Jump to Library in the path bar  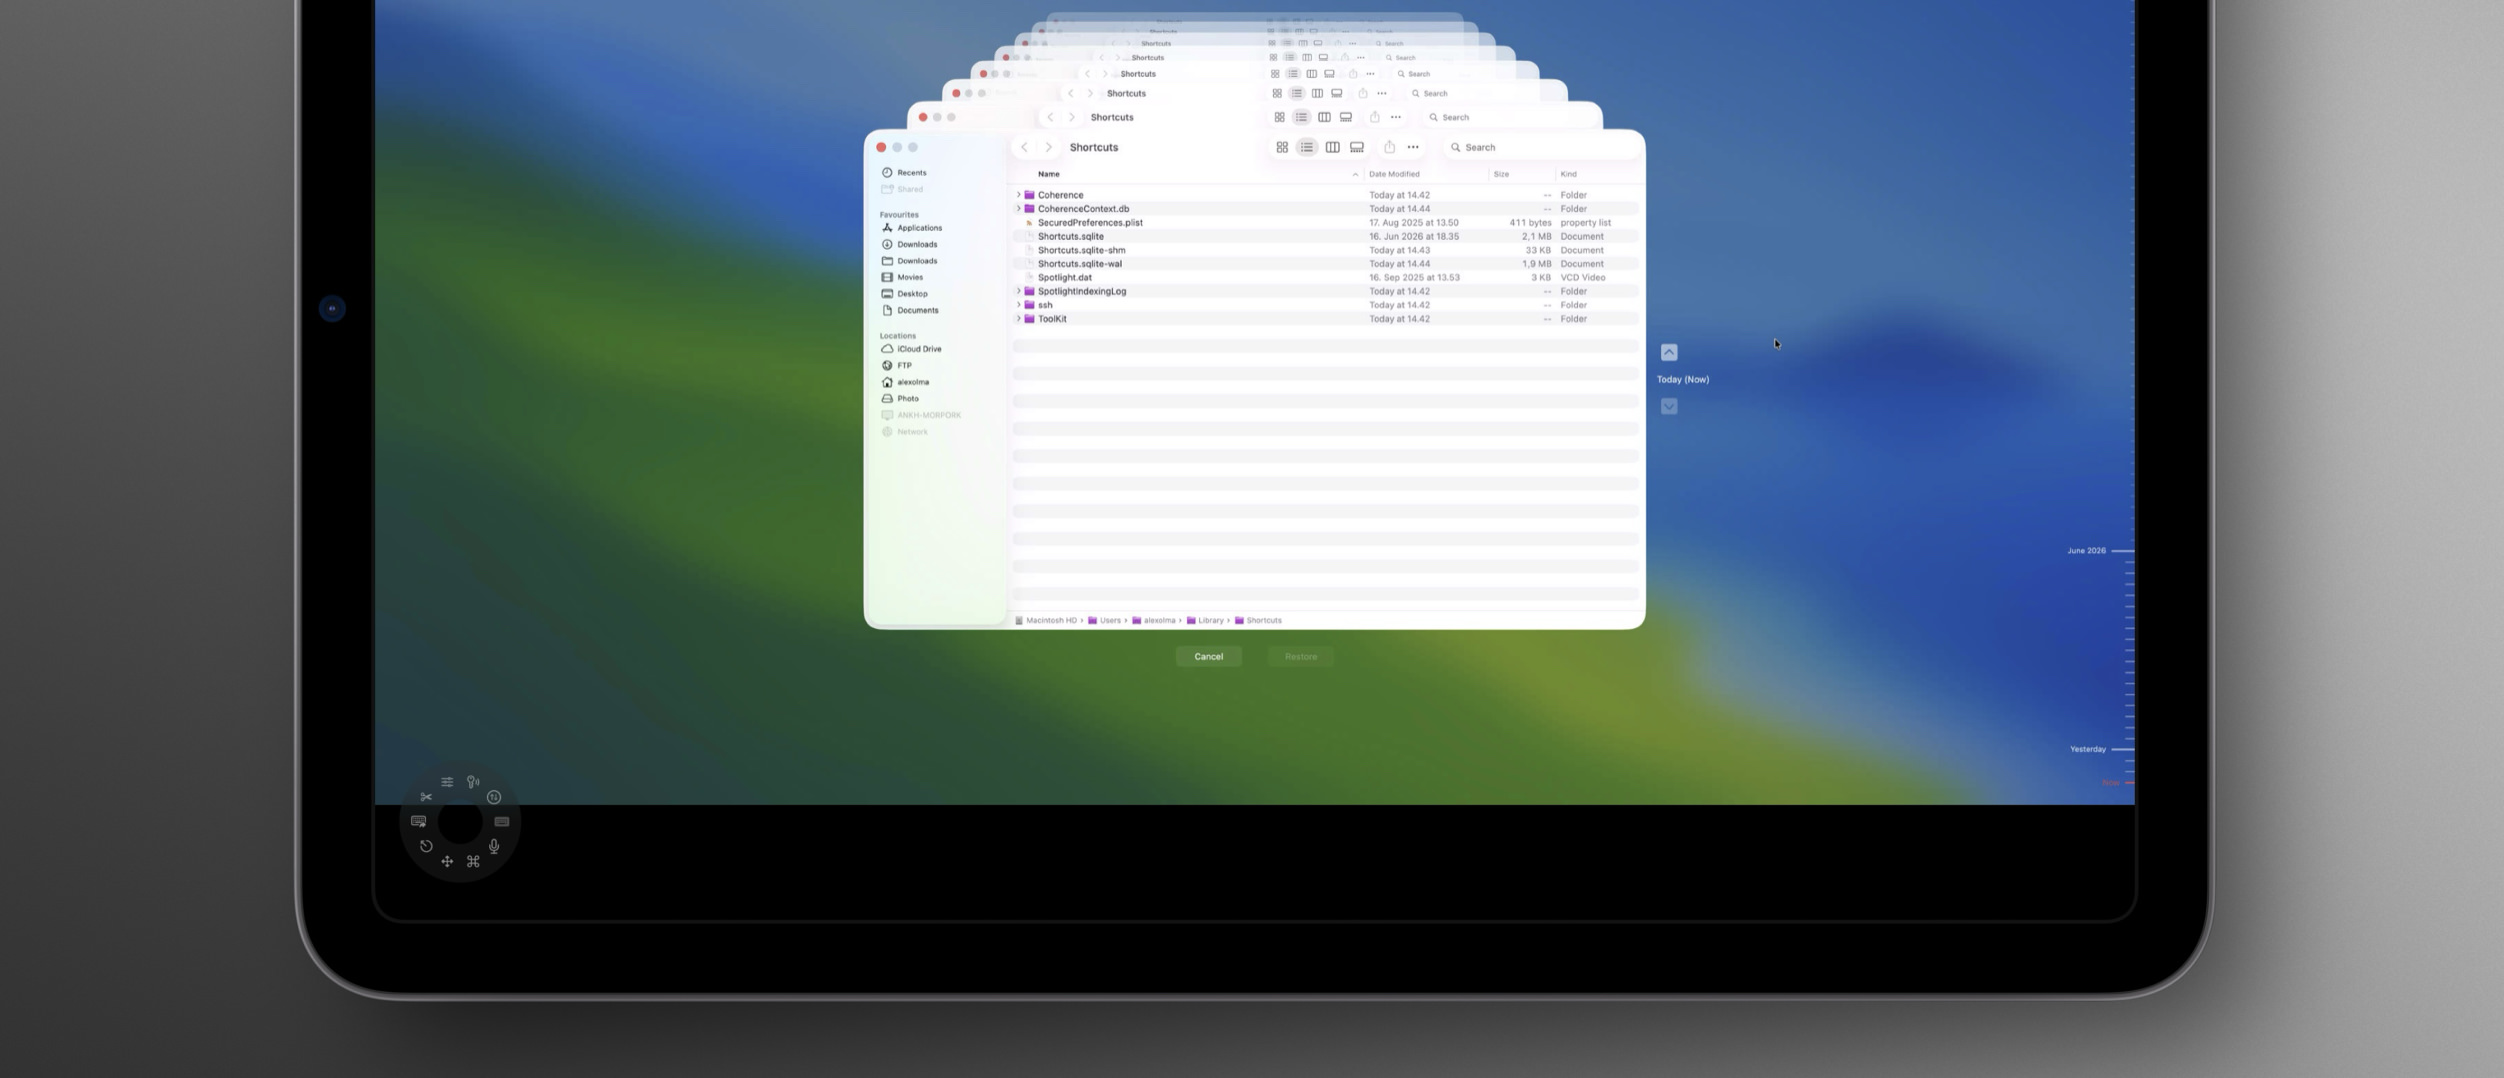click(1205, 620)
